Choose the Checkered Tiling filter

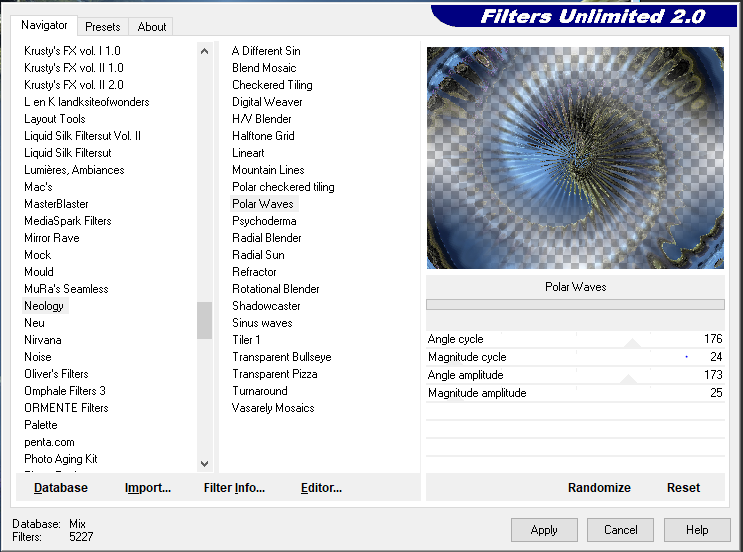pos(272,85)
